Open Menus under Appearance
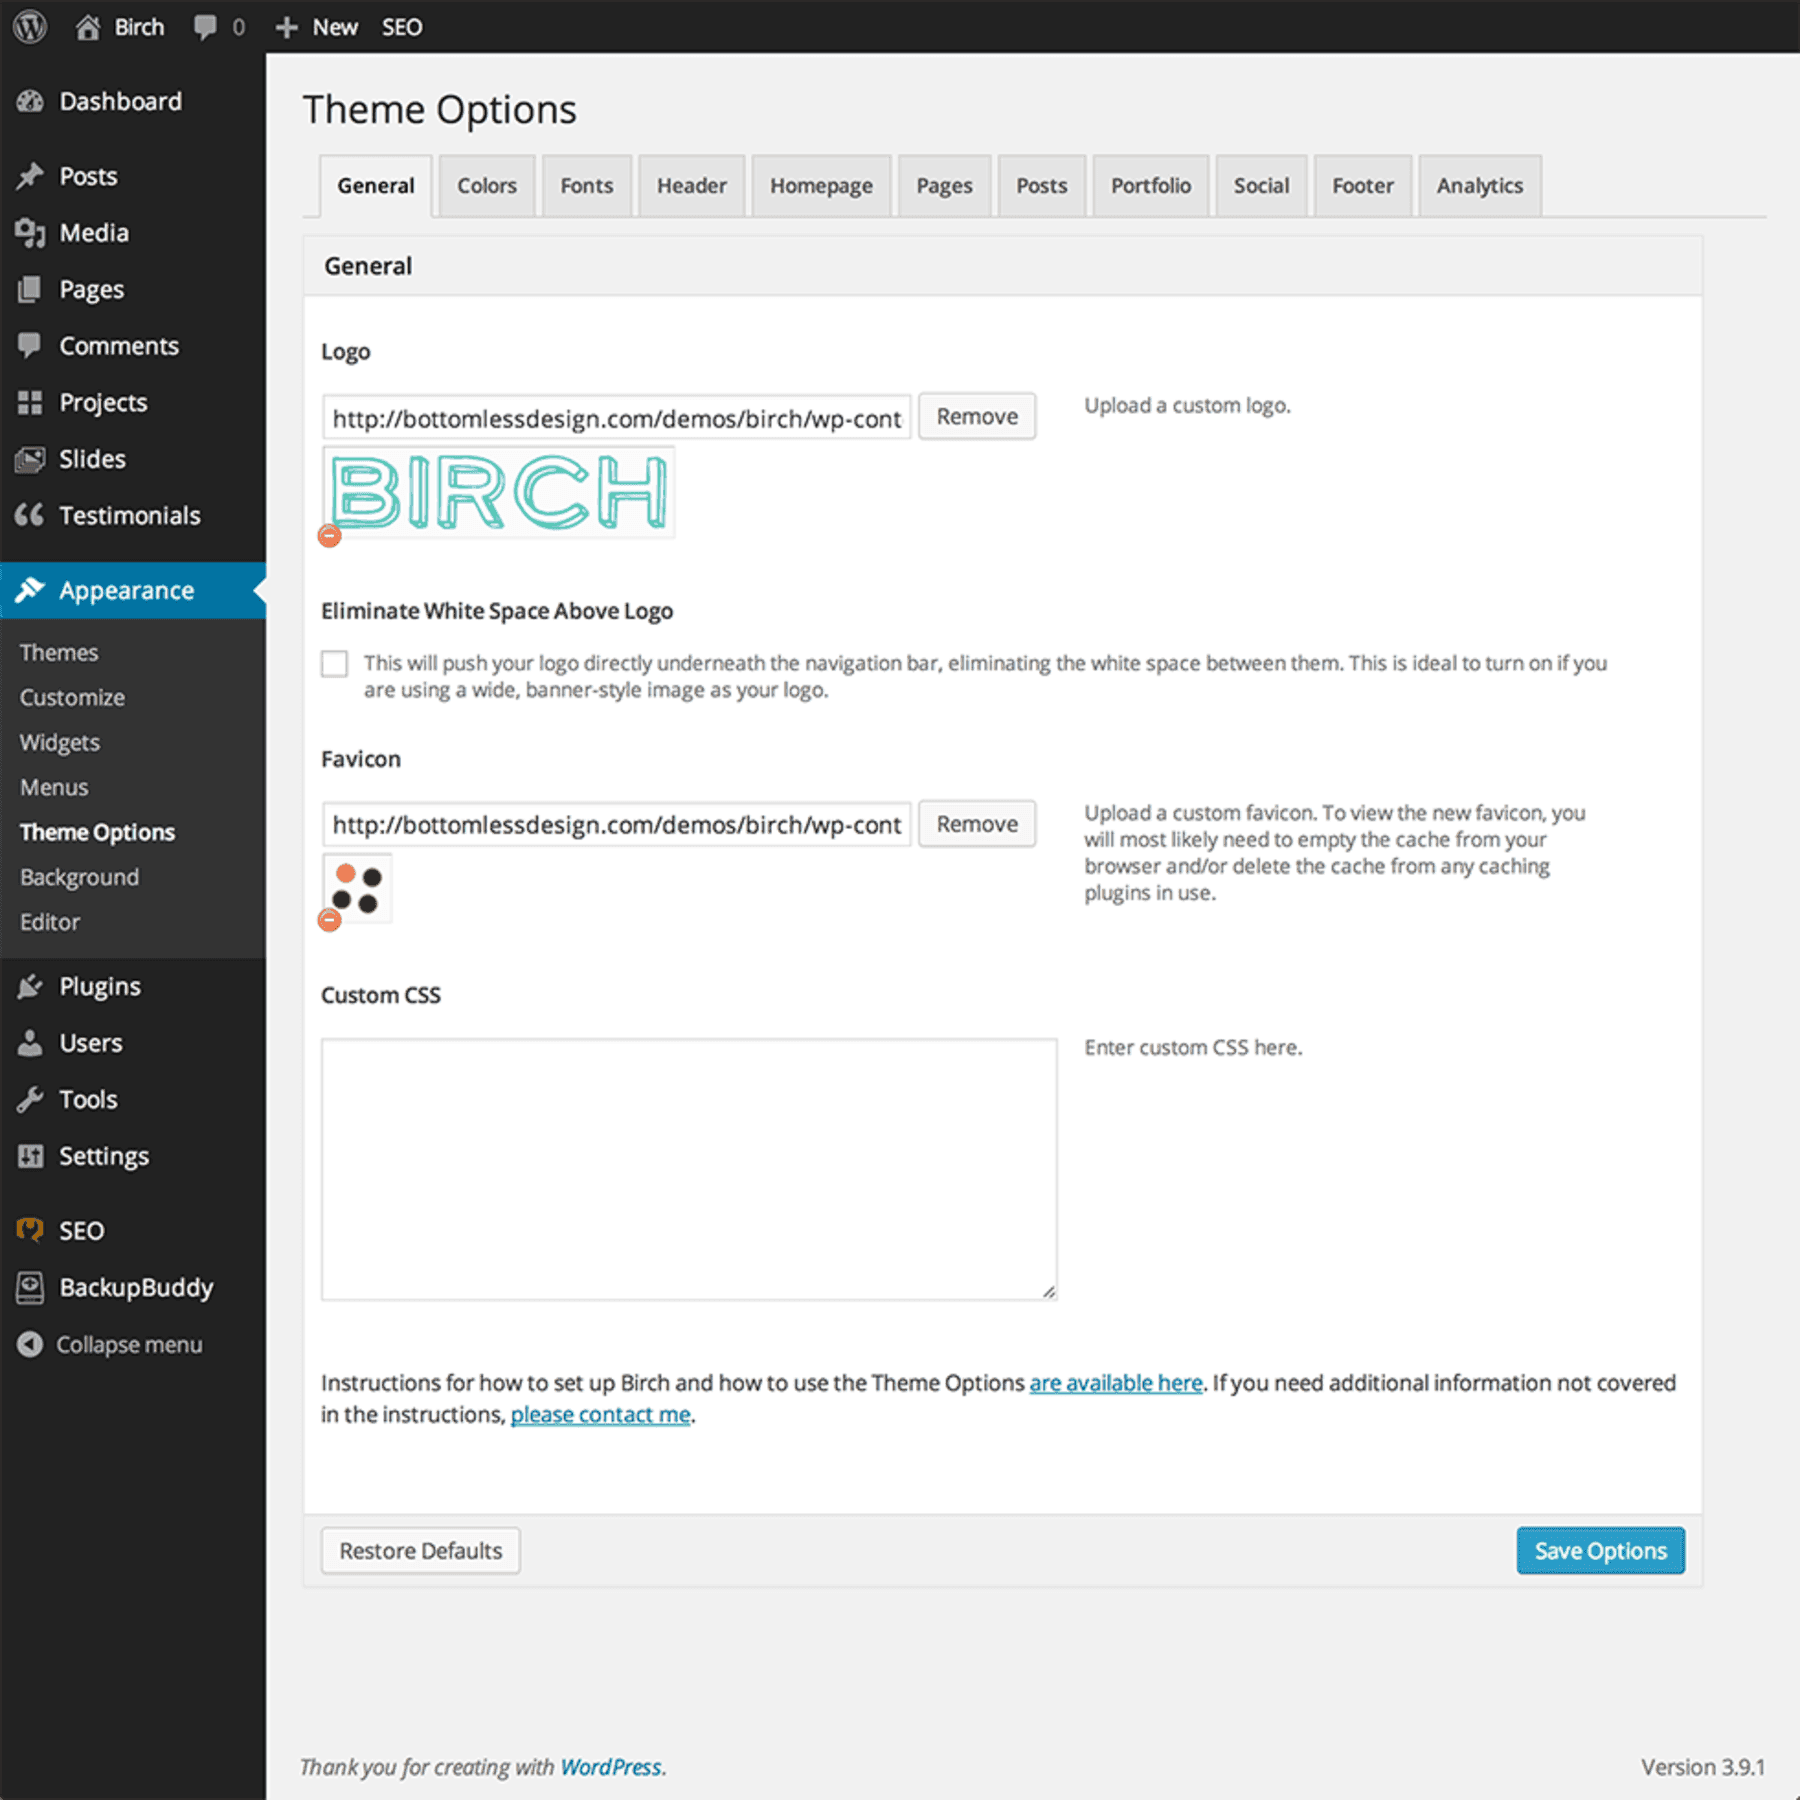Image resolution: width=1800 pixels, height=1800 pixels. [x=54, y=787]
